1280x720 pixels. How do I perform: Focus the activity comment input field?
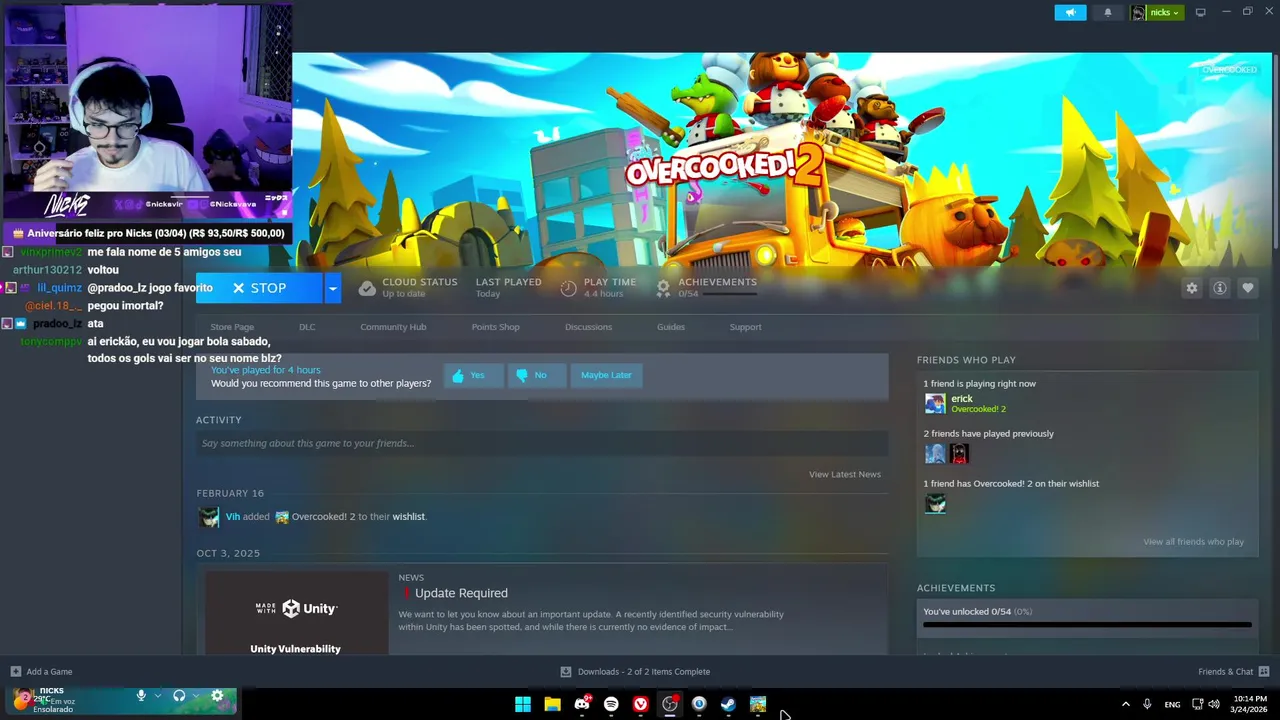click(542, 443)
